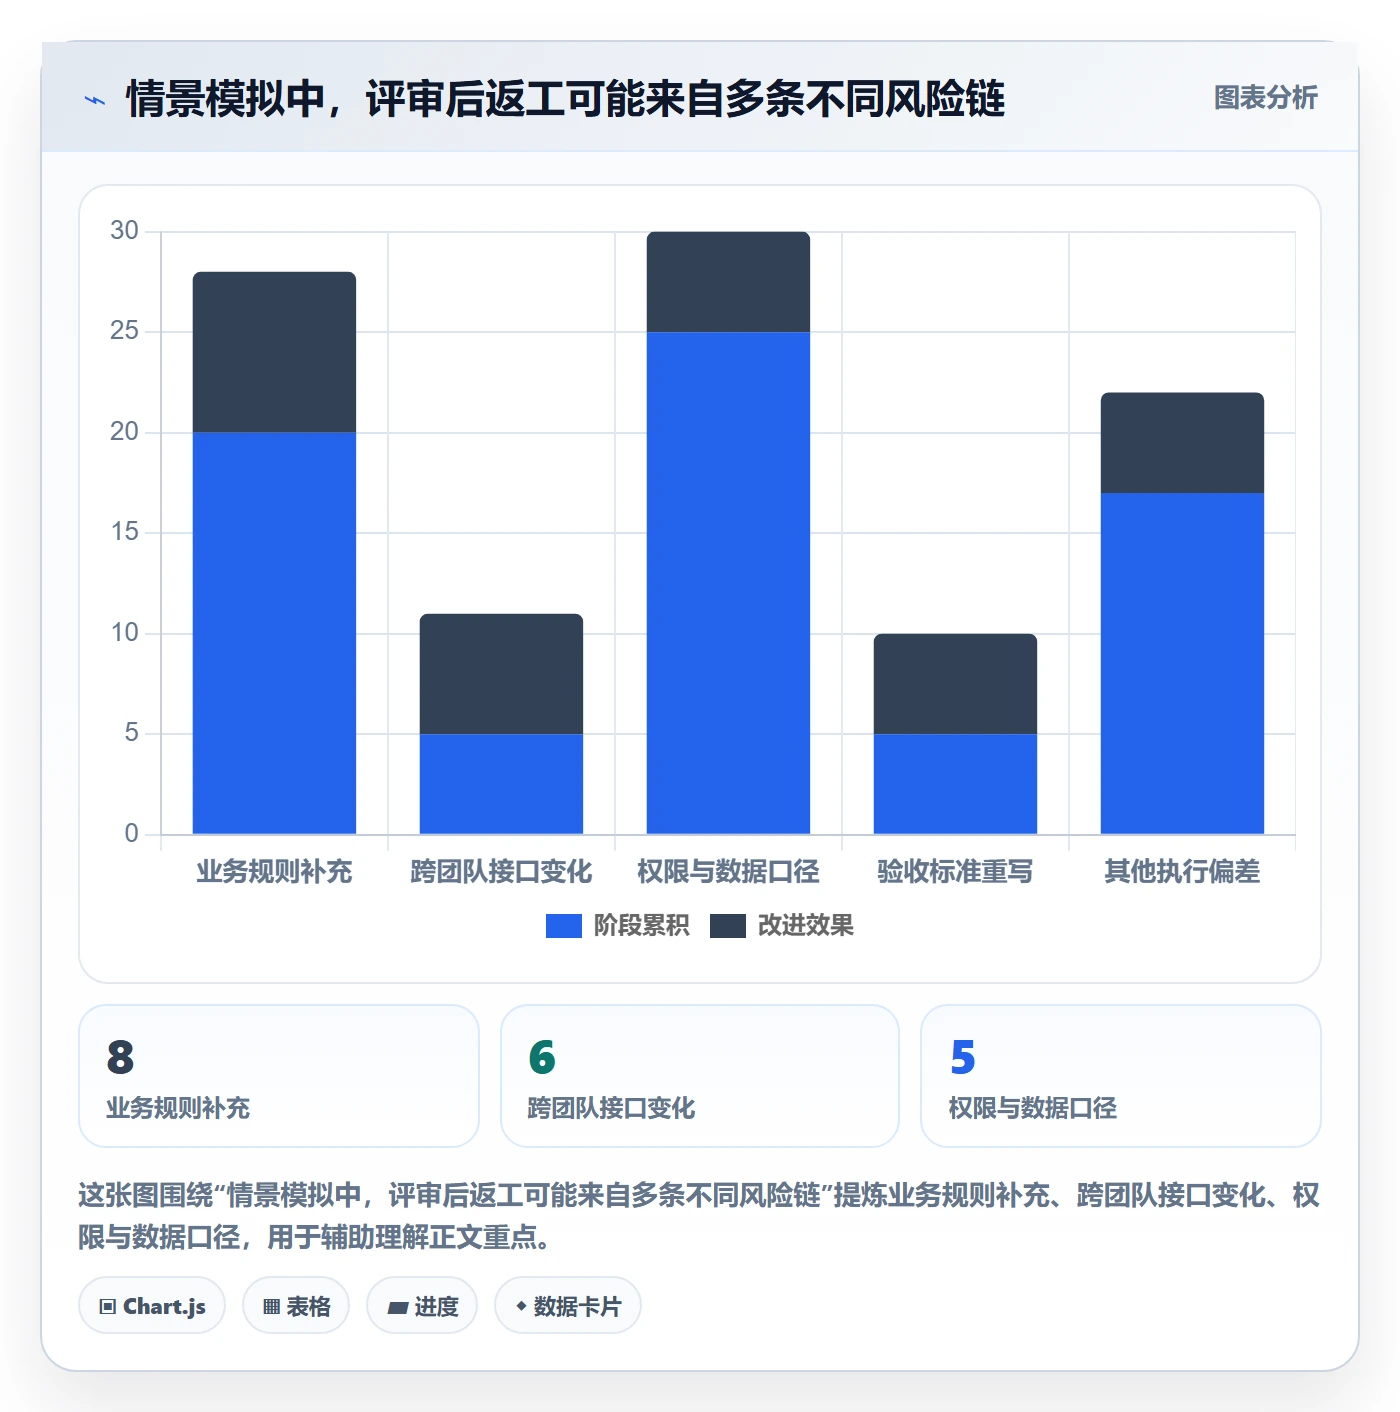Select the 表格 tag chip
This screenshot has width=1400, height=1412.
[296, 1306]
